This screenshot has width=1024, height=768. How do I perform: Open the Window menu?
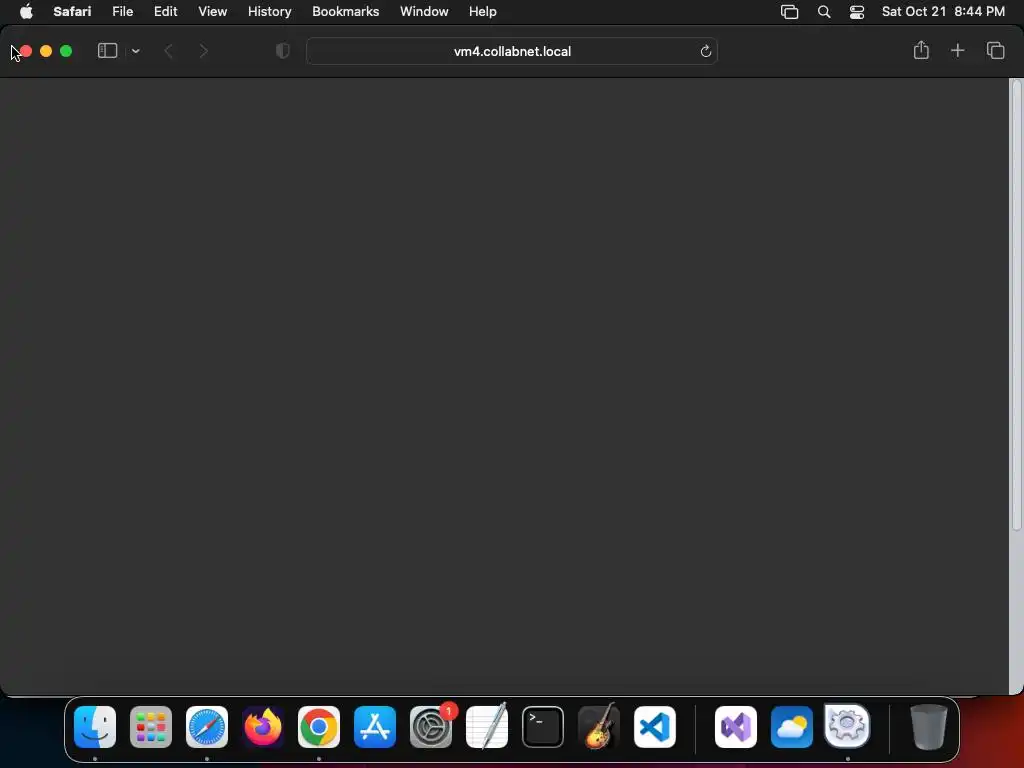[424, 12]
